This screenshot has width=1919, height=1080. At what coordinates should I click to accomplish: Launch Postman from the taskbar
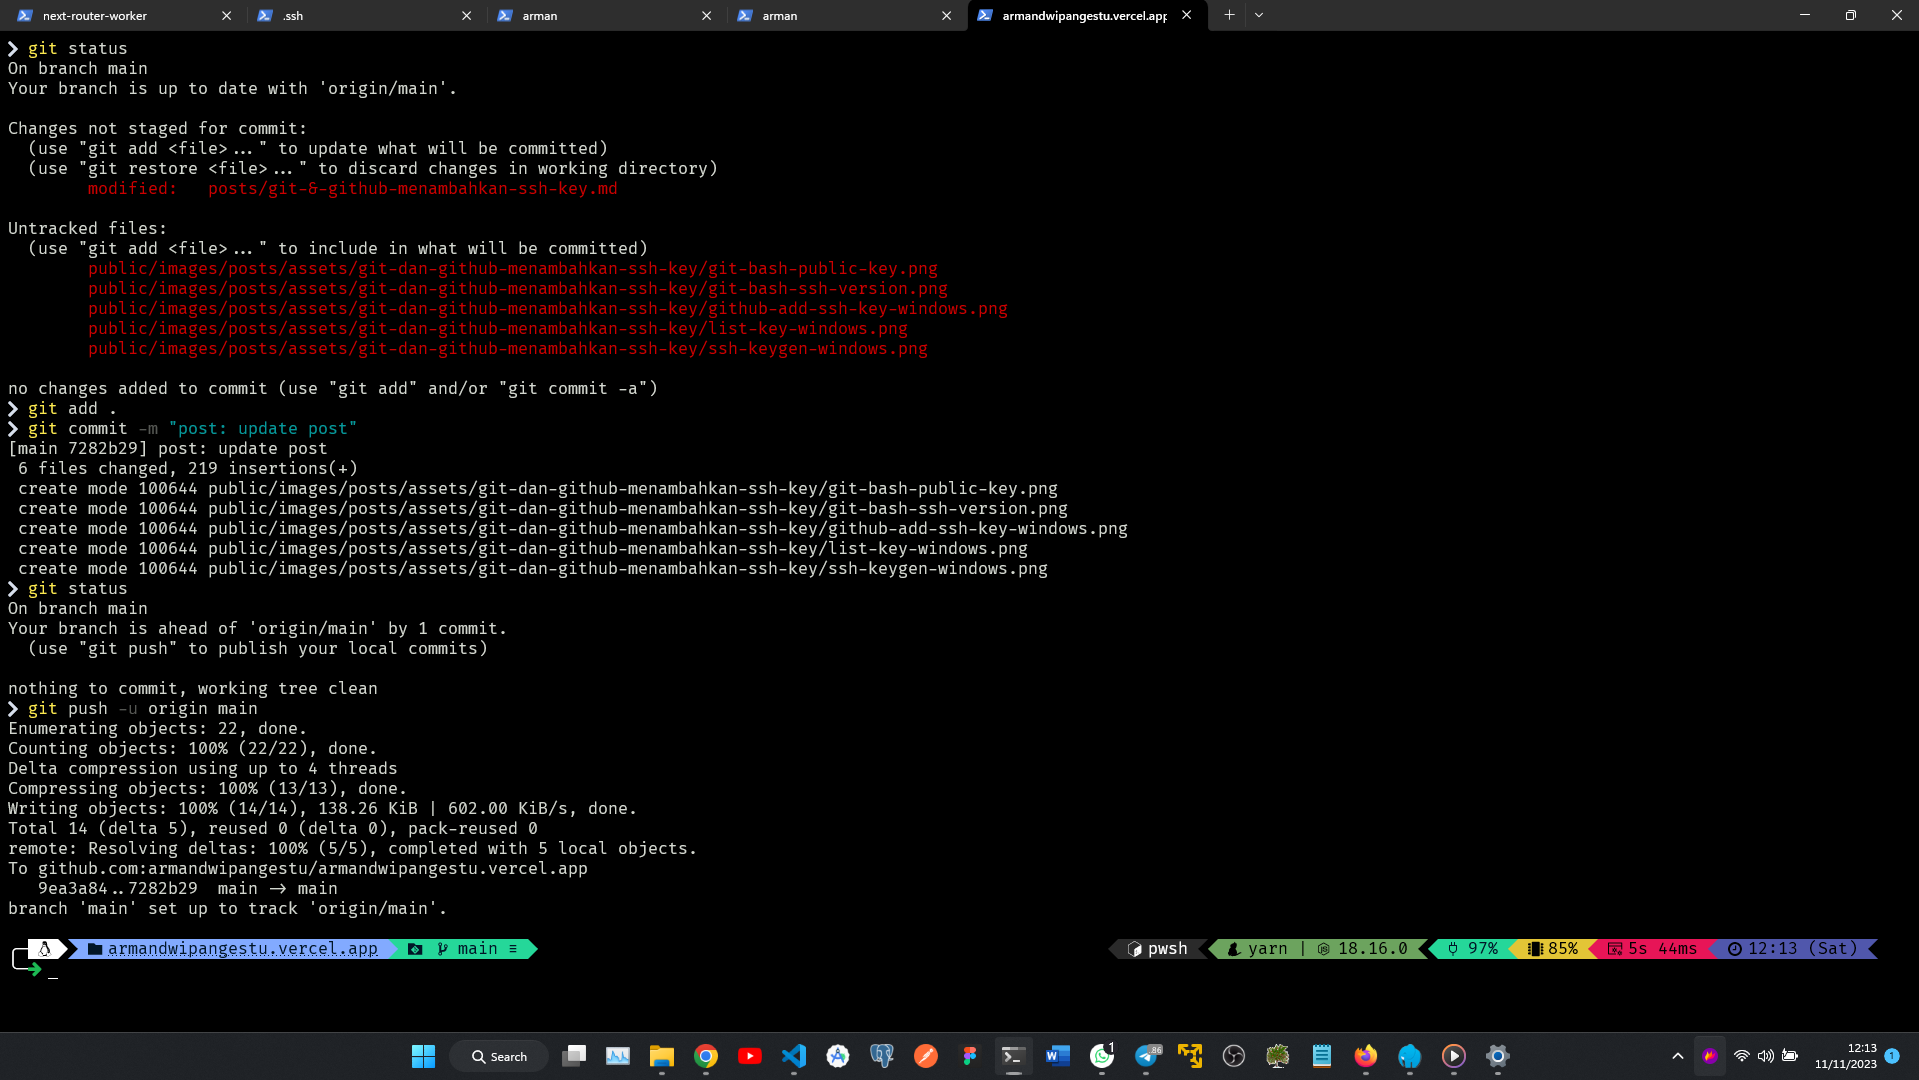[x=925, y=1056]
